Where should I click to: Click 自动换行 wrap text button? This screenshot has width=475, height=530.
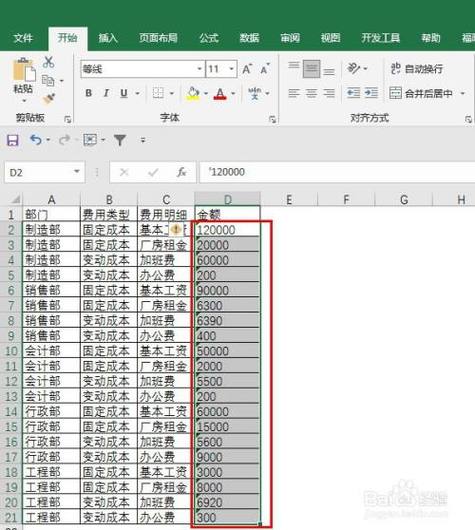[417, 69]
